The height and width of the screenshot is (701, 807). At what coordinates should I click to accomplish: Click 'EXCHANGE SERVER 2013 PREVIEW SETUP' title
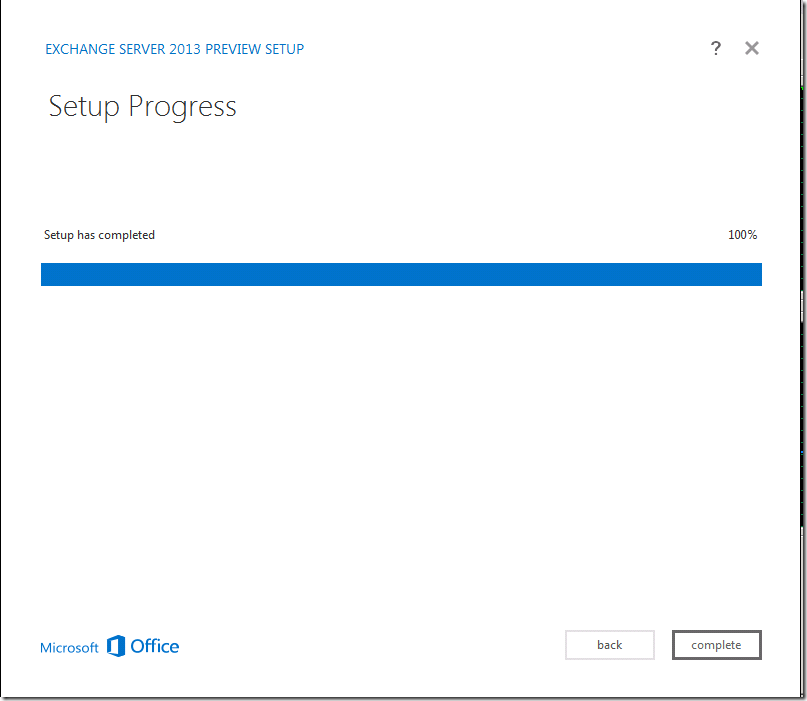coord(174,49)
